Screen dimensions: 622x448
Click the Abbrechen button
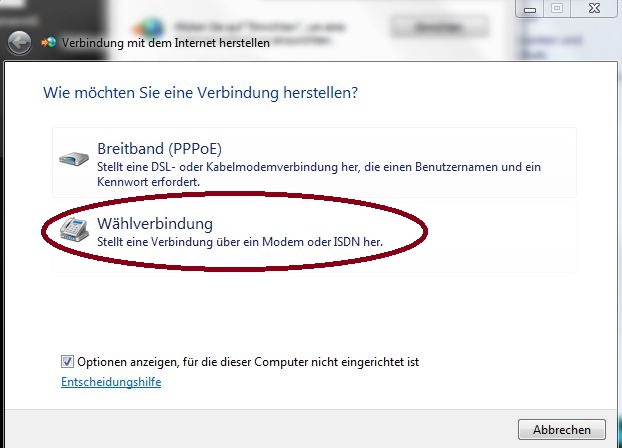(x=562, y=429)
